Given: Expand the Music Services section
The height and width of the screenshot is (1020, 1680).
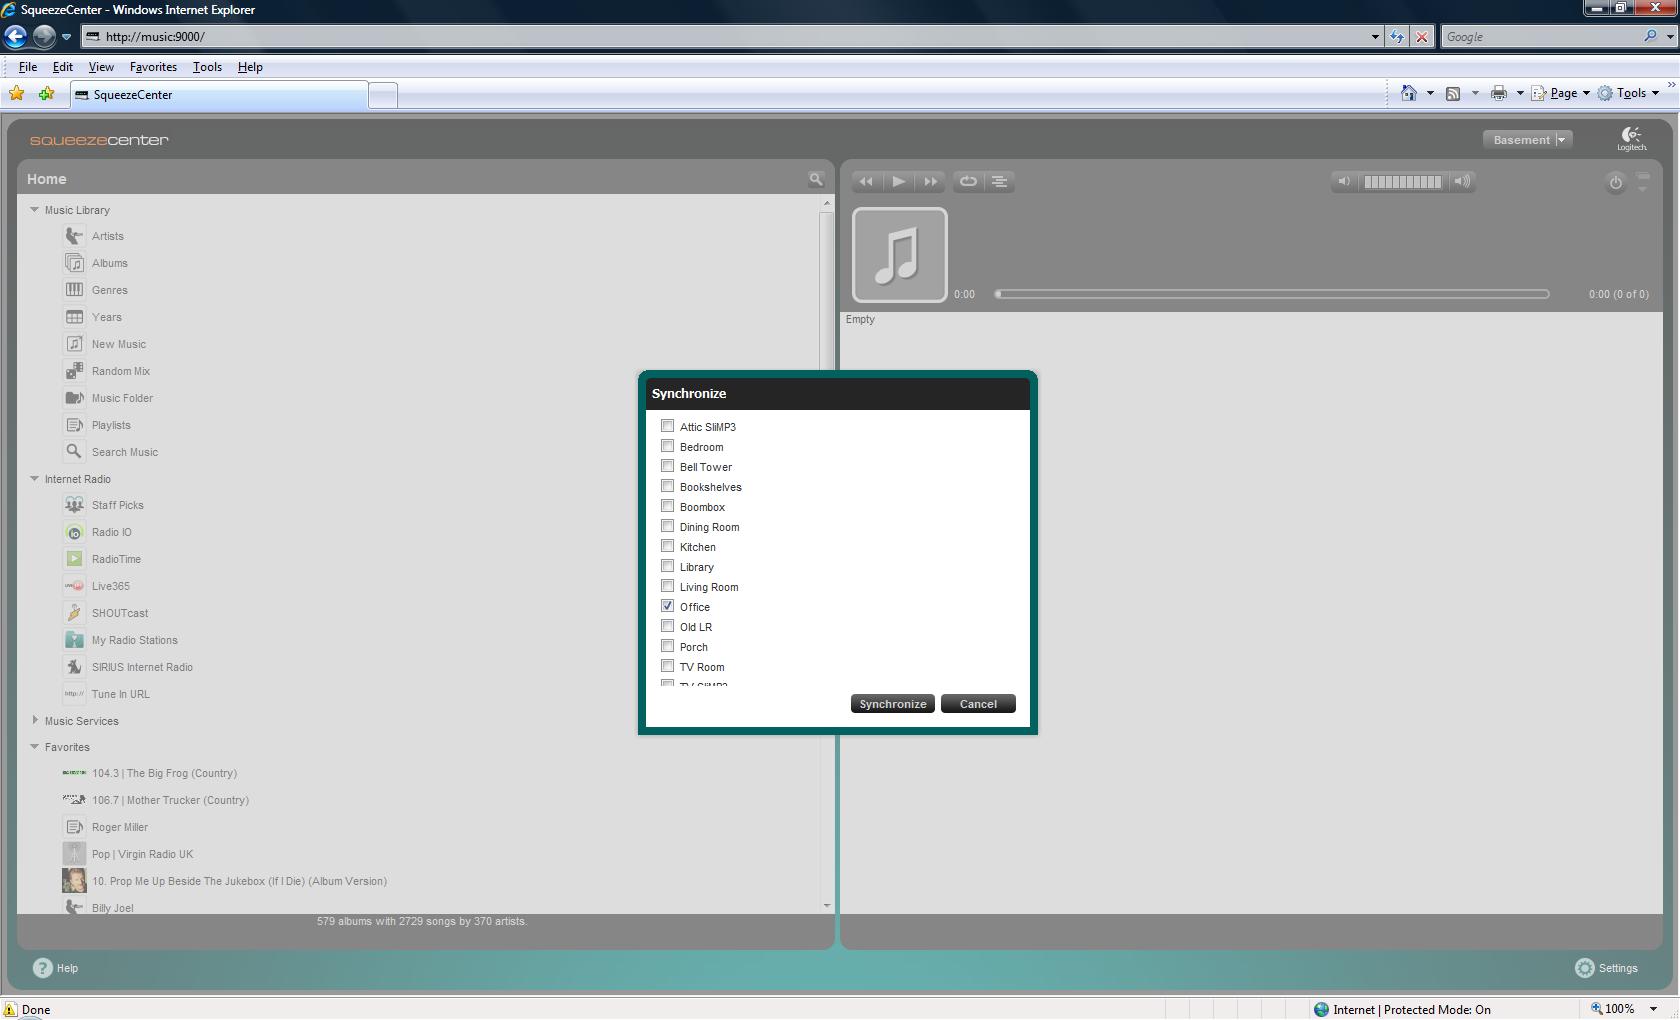Looking at the screenshot, I should [35, 720].
